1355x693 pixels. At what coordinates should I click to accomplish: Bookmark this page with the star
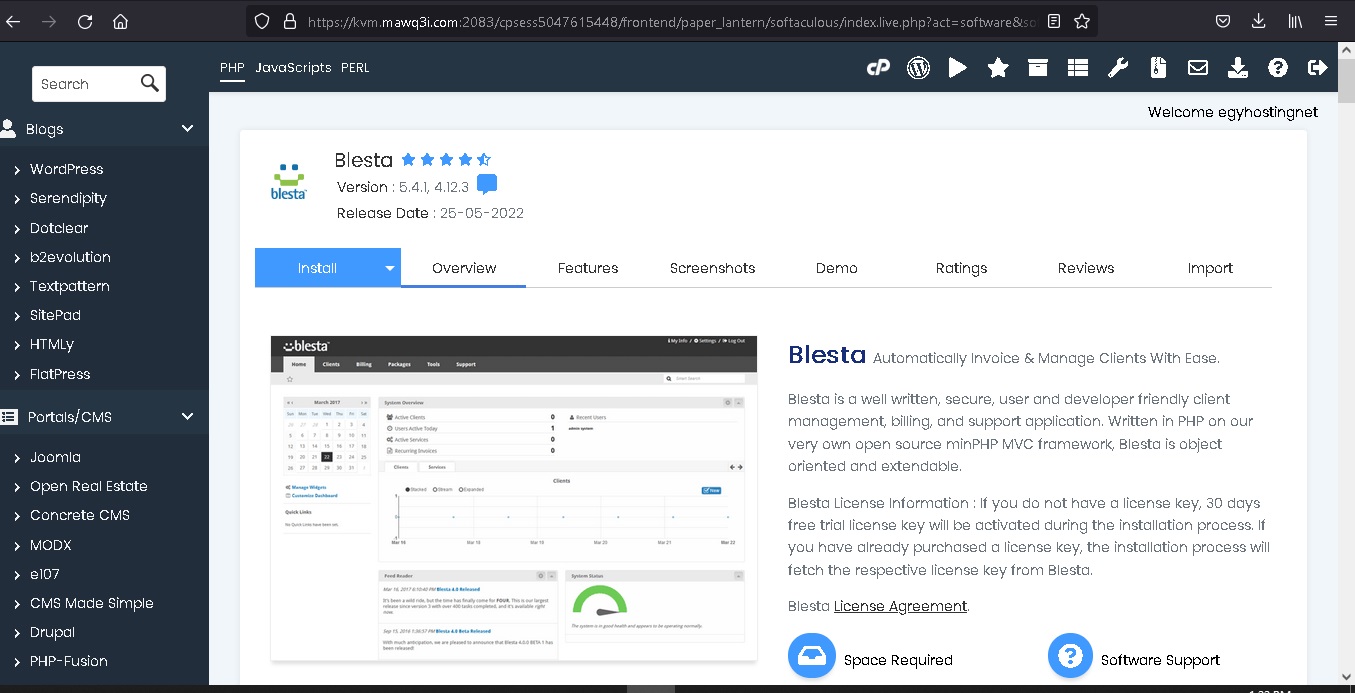pyautogui.click(x=1081, y=21)
